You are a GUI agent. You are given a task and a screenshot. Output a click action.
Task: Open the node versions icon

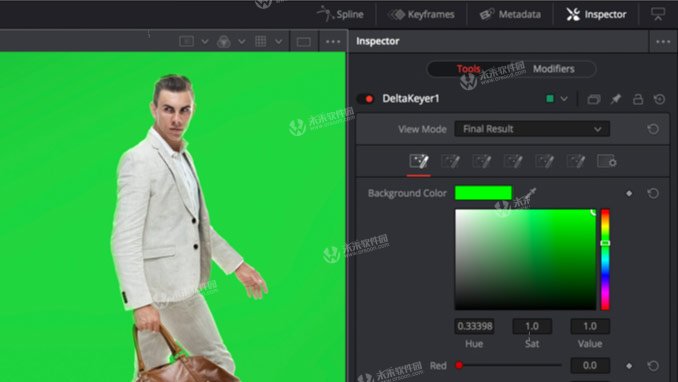tap(594, 100)
